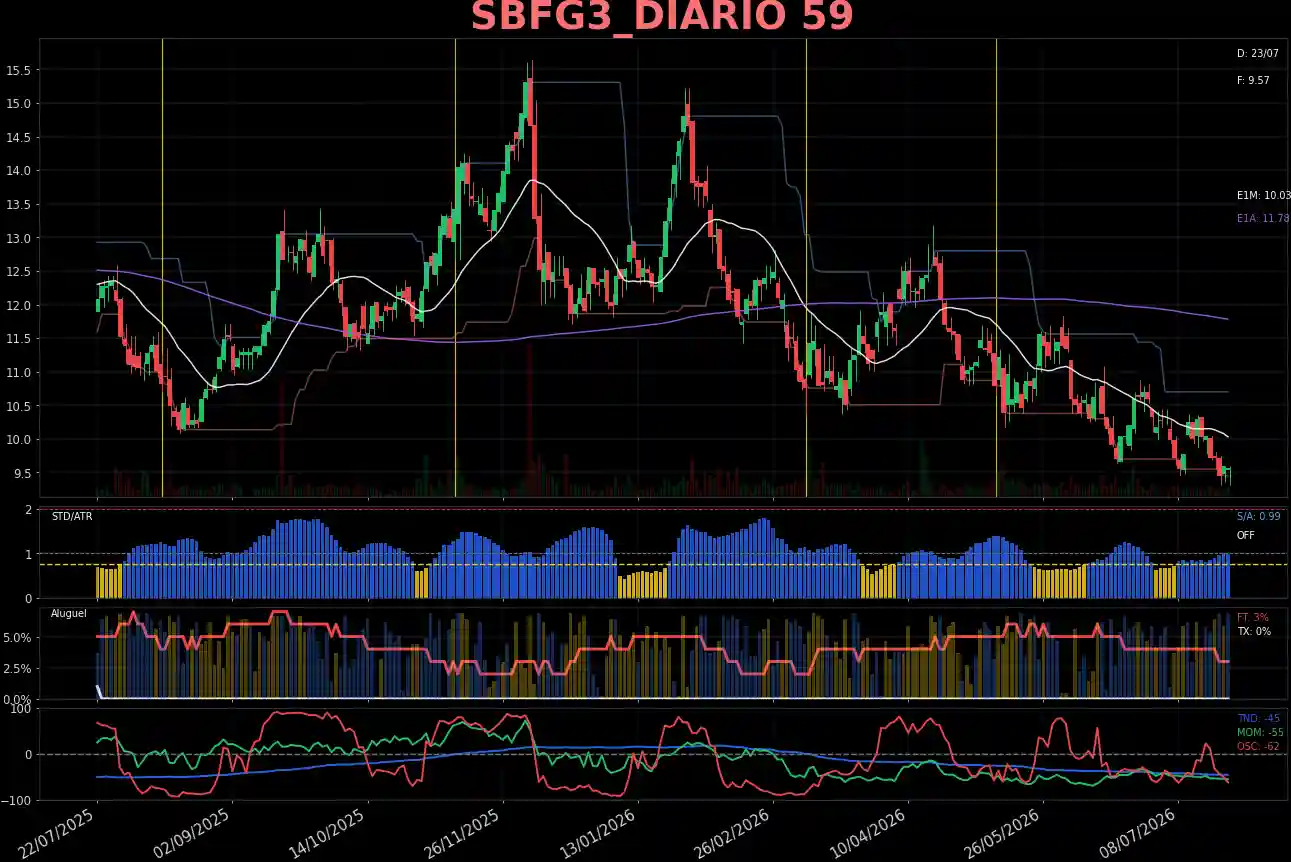Select the 13.5 price axis tick
This screenshot has height=862, width=1291.
(18, 204)
